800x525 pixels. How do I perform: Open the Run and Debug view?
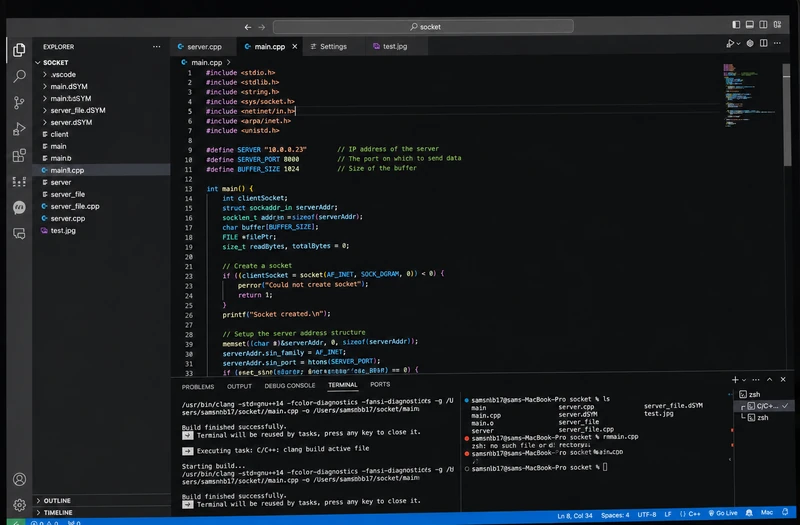point(19,129)
